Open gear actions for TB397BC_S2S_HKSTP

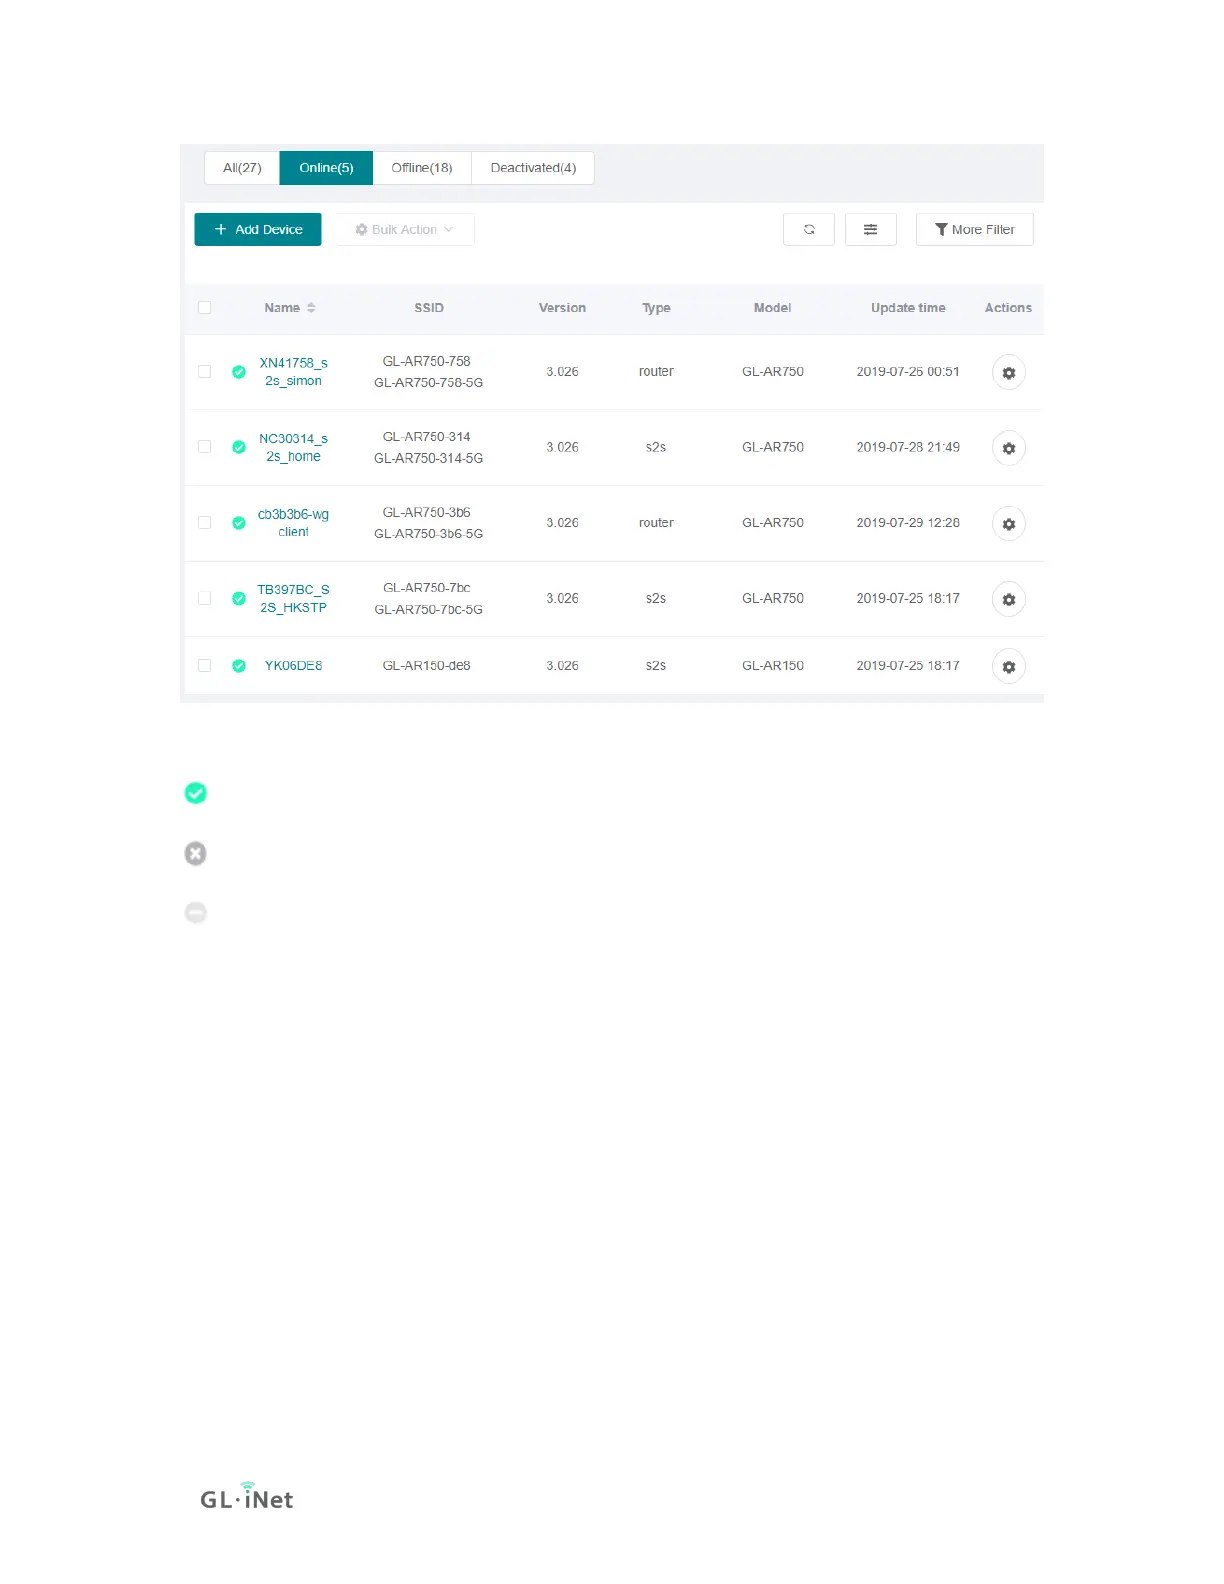pyautogui.click(x=1008, y=599)
